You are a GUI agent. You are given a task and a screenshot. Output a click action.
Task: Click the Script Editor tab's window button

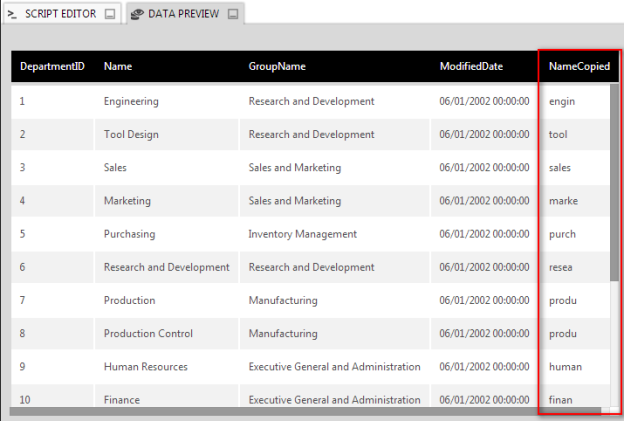pyautogui.click(x=111, y=14)
